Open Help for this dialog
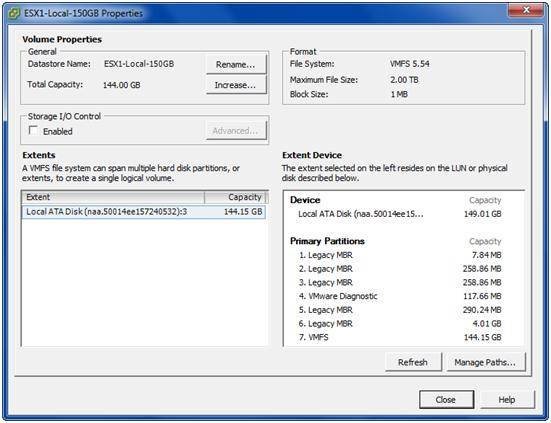Image resolution: width=551 pixels, height=423 pixels. [x=507, y=400]
